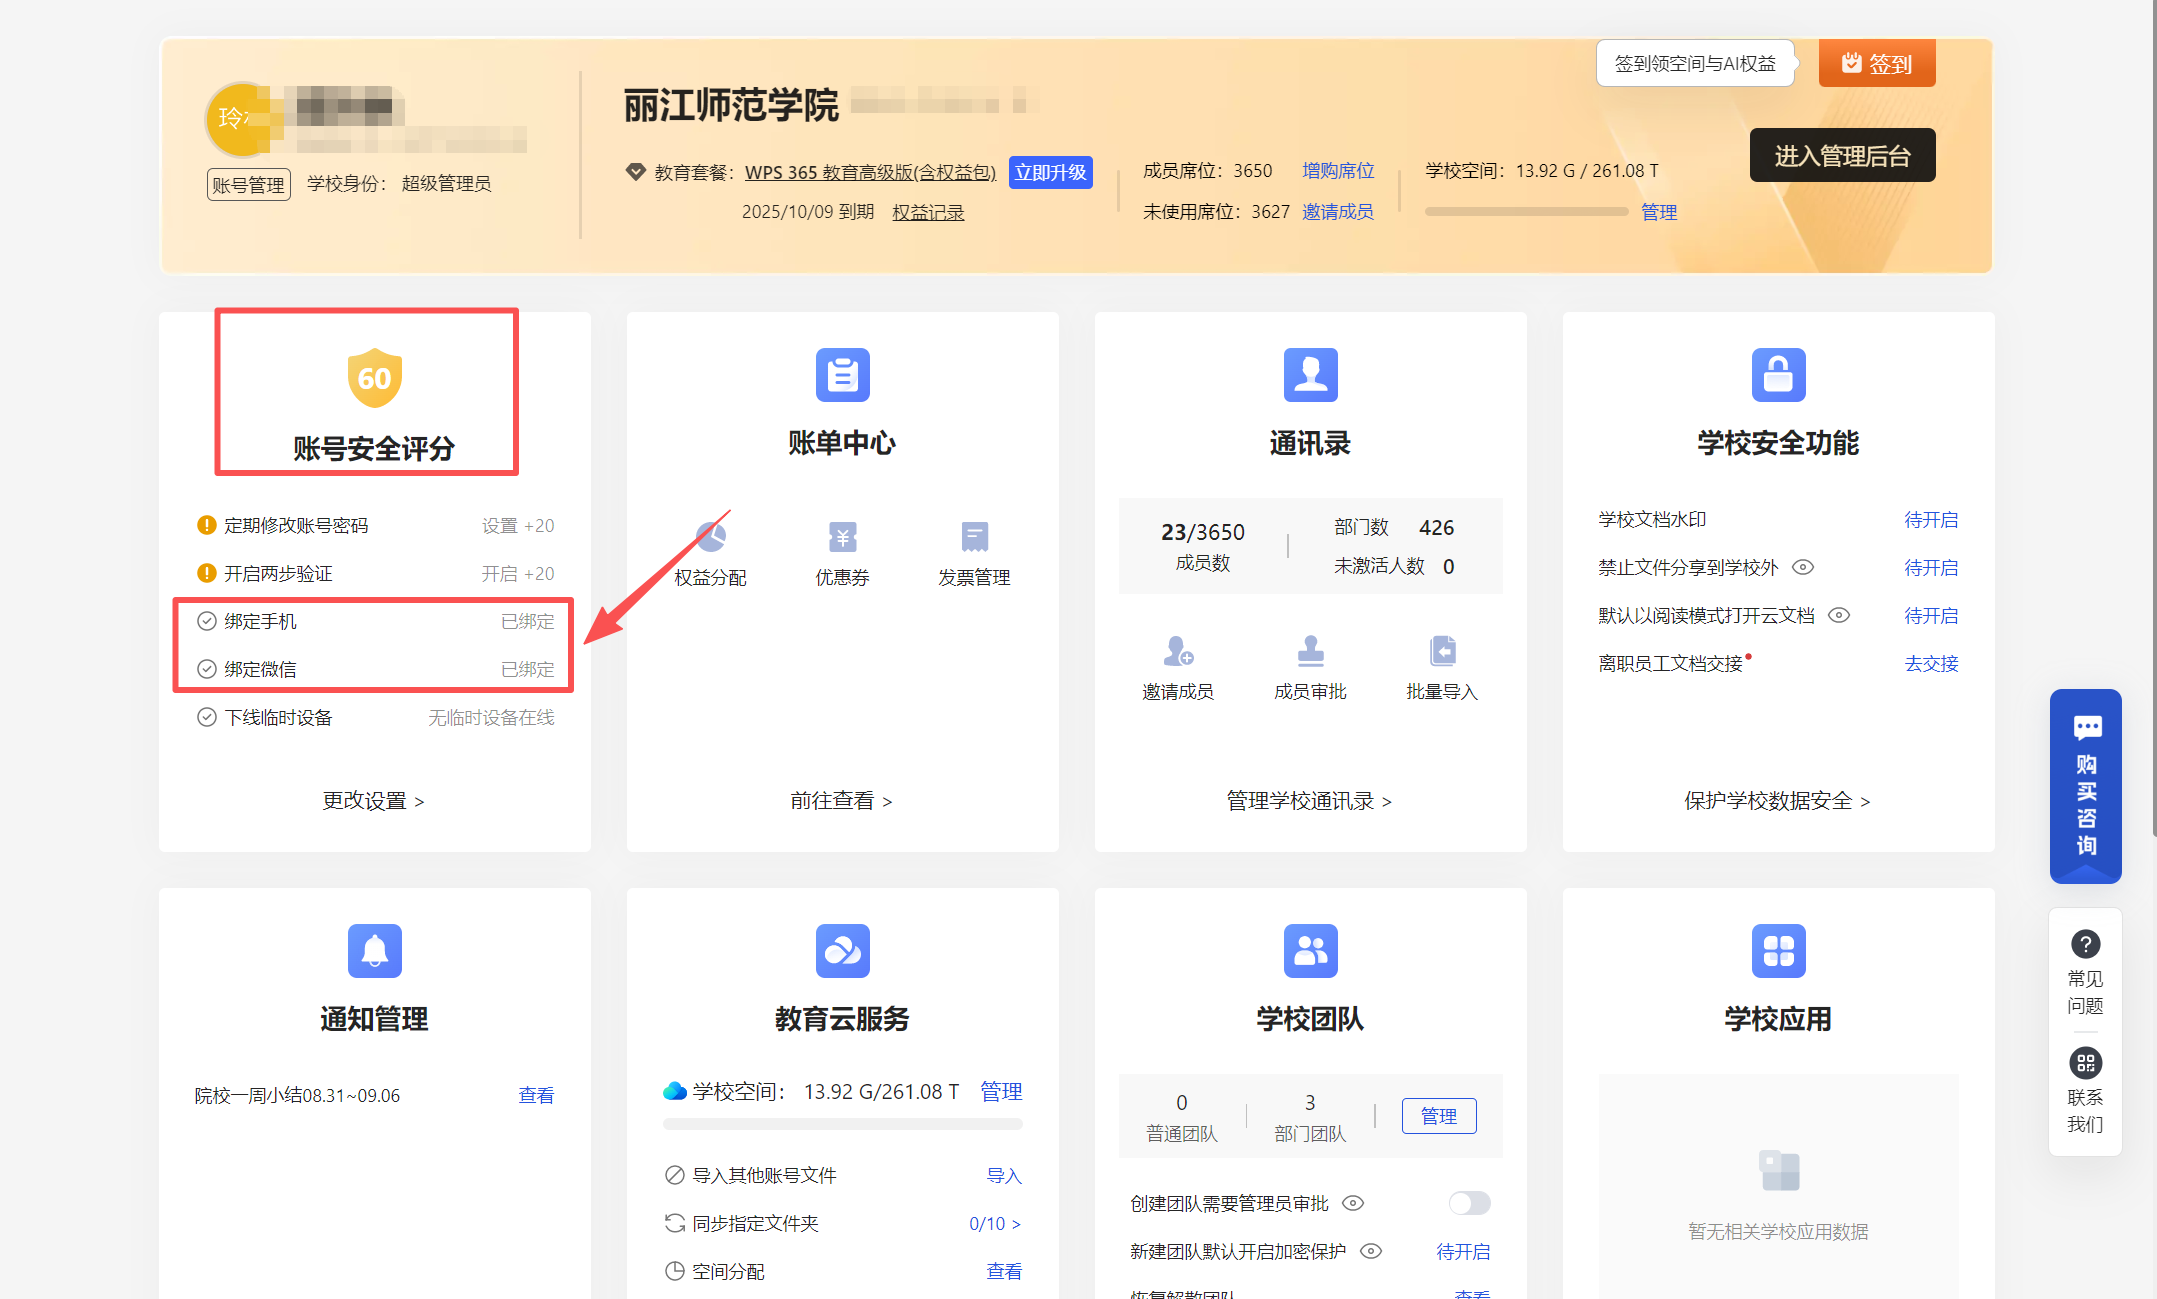Click the warning icon beside 开启两步验证
This screenshot has width=2157, height=1299.
click(207, 573)
